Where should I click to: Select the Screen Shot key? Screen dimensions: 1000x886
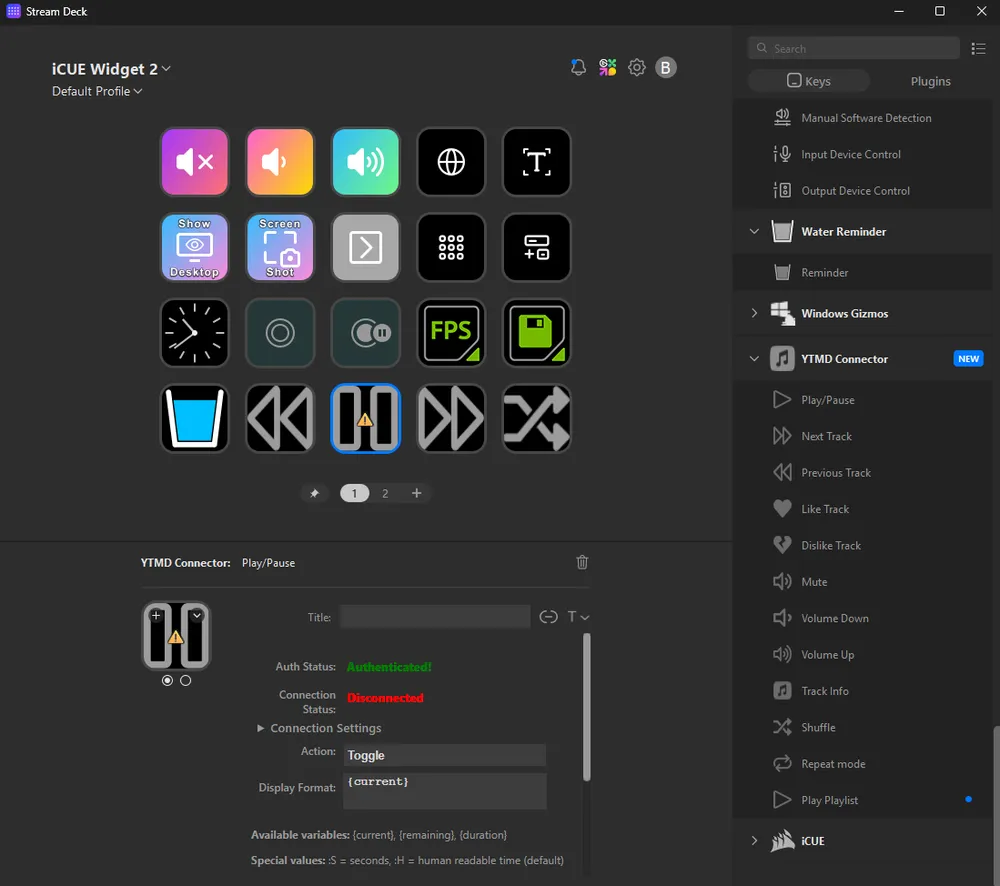click(280, 247)
